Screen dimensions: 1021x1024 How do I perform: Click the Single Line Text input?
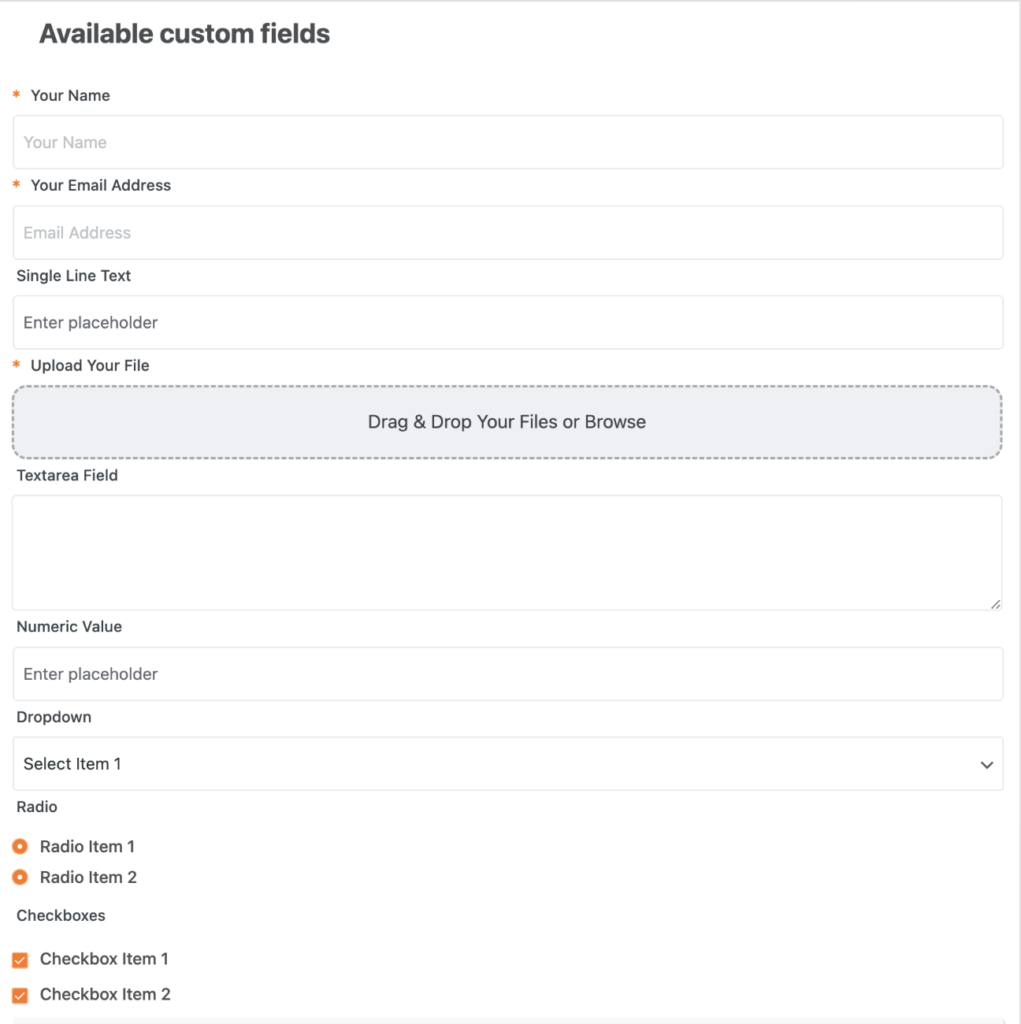click(x=507, y=323)
